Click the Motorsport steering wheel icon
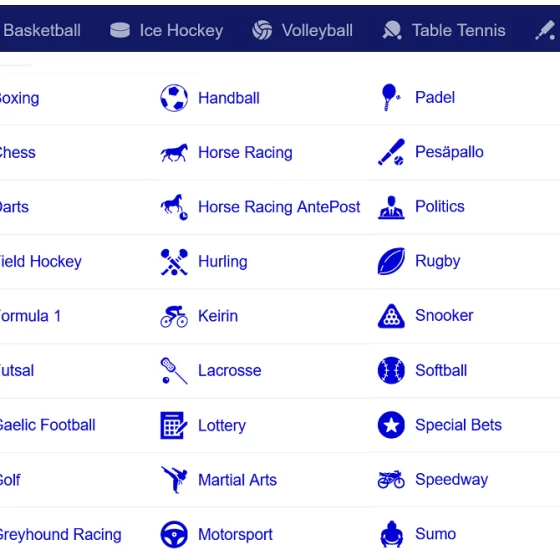560x560 pixels. 174,534
